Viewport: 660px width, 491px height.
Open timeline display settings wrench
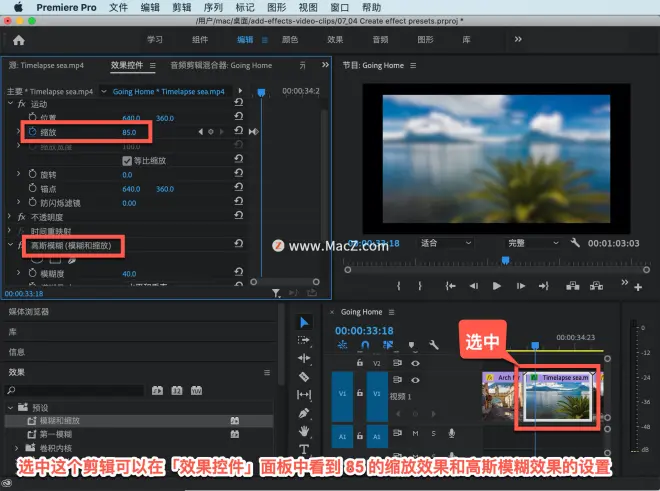tap(434, 345)
